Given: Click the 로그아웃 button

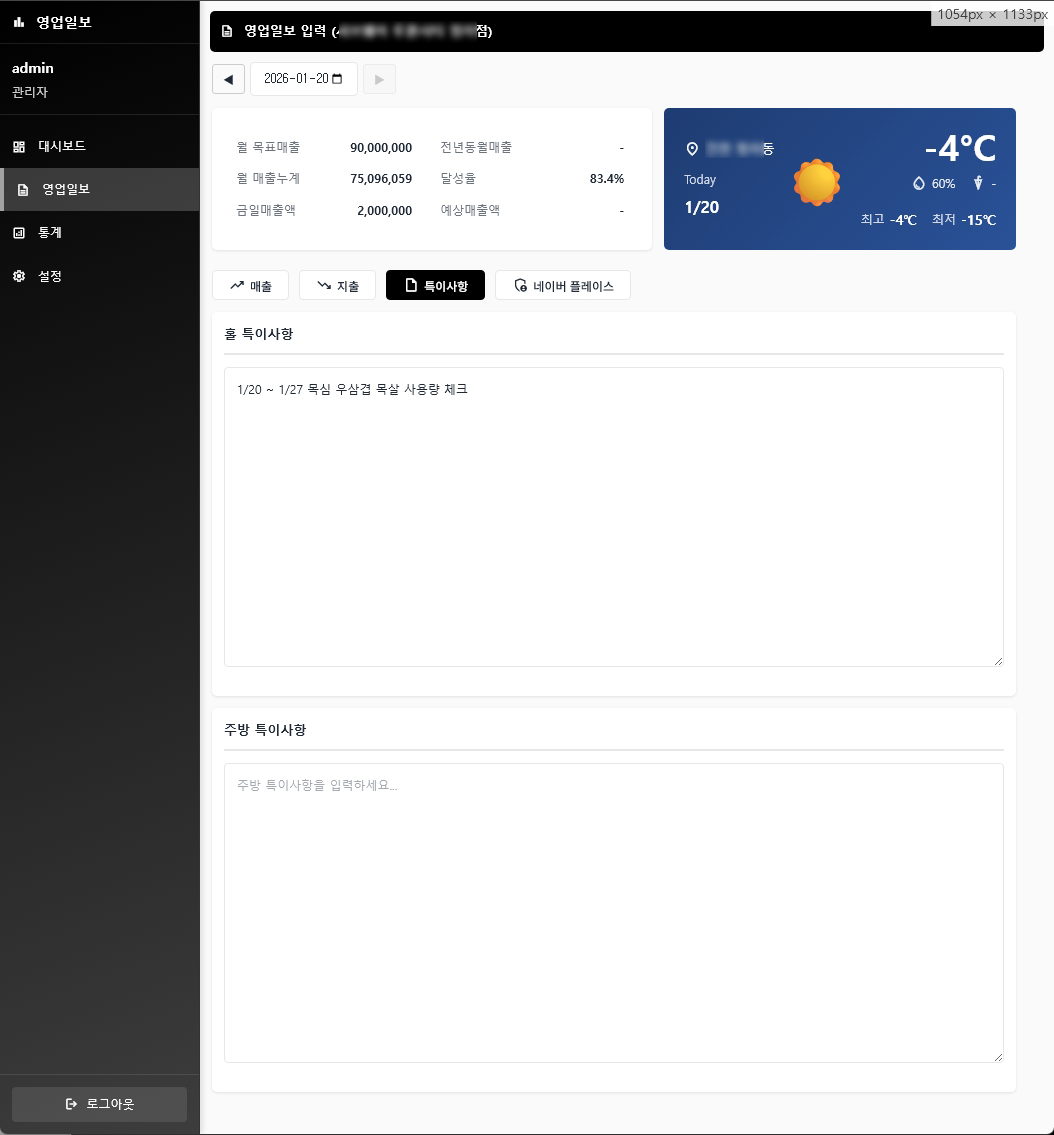Looking at the screenshot, I should coord(99,1104).
